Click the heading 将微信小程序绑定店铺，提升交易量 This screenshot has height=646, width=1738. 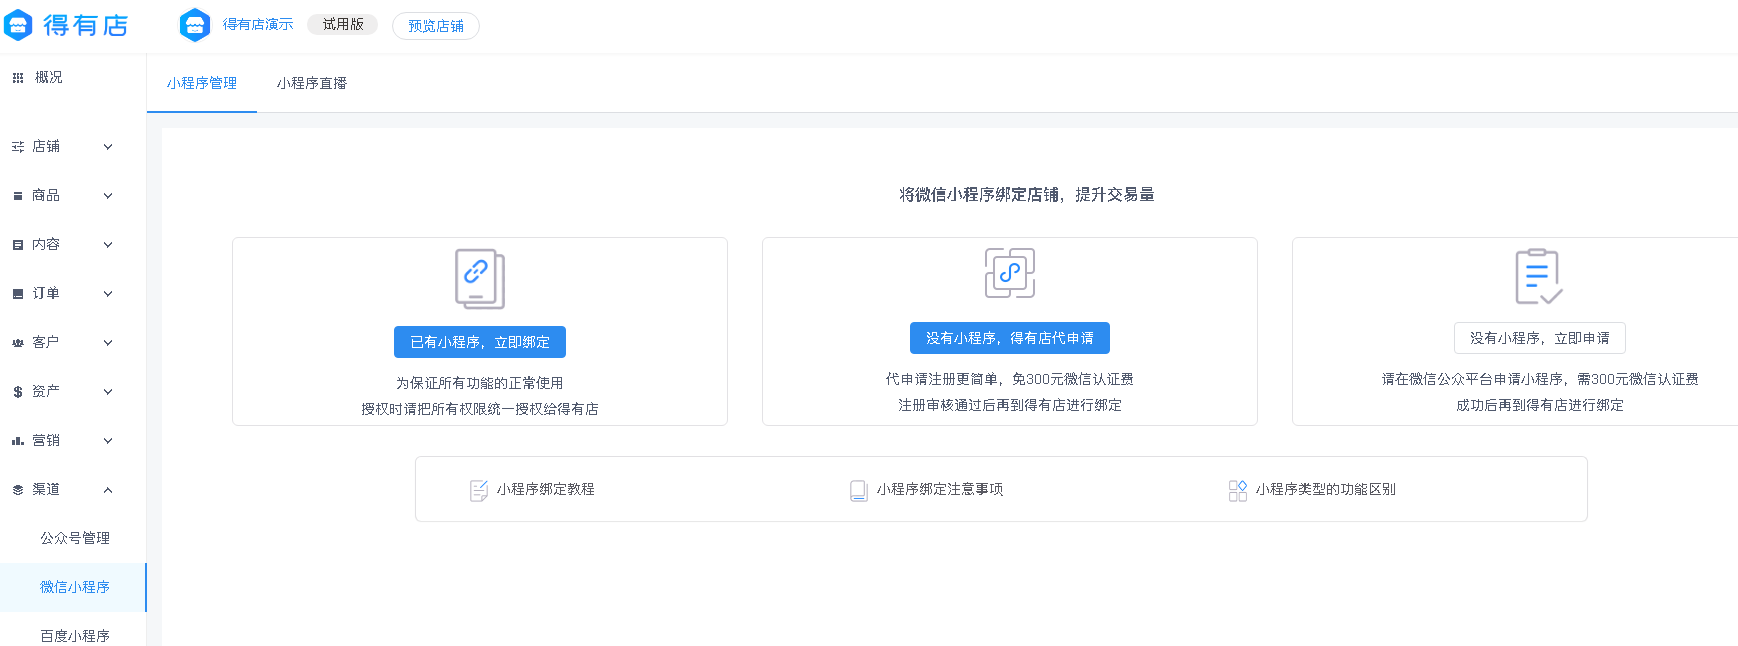tap(1027, 195)
